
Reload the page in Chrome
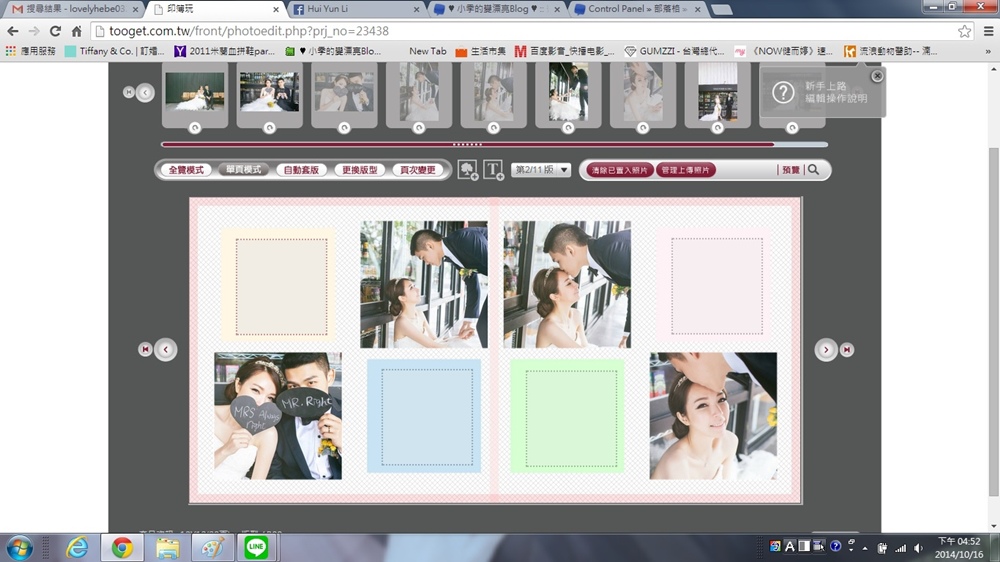(55, 31)
